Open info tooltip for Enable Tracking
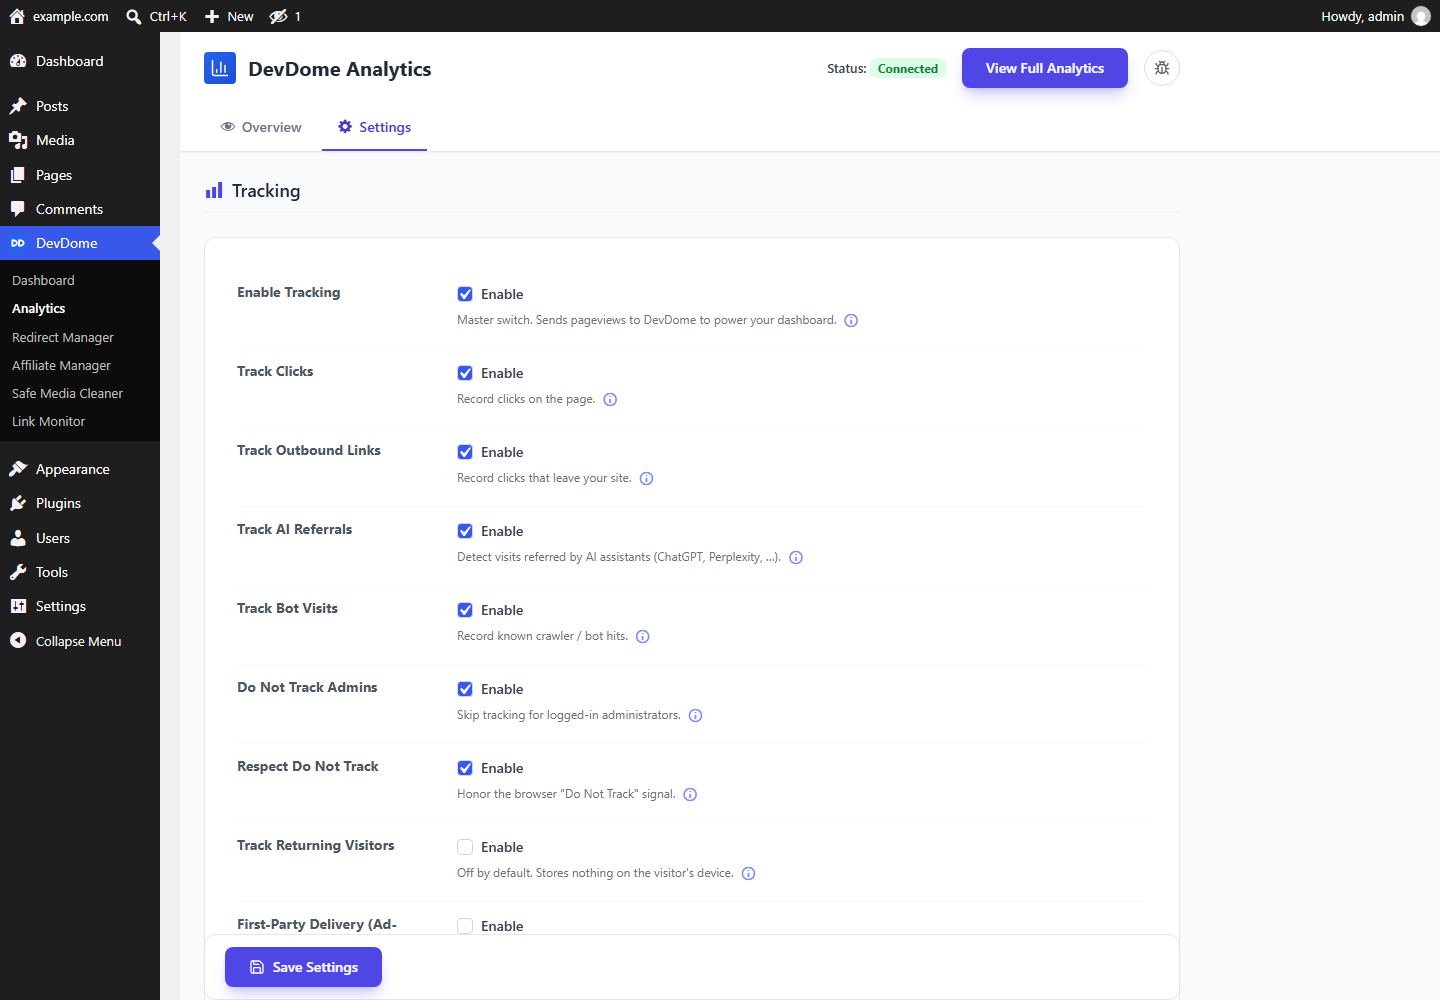The height and width of the screenshot is (1000, 1440). (x=851, y=321)
